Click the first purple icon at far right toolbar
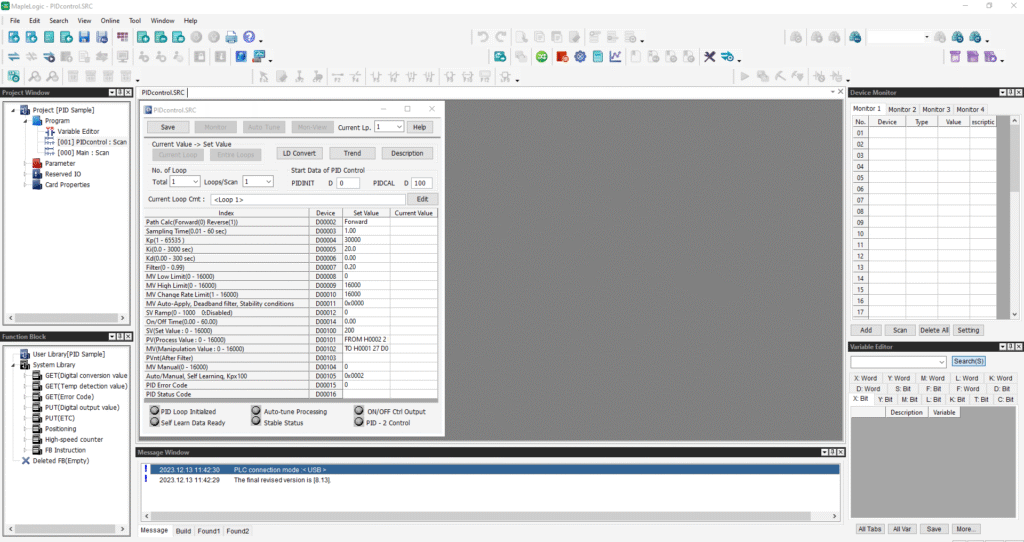 955,57
